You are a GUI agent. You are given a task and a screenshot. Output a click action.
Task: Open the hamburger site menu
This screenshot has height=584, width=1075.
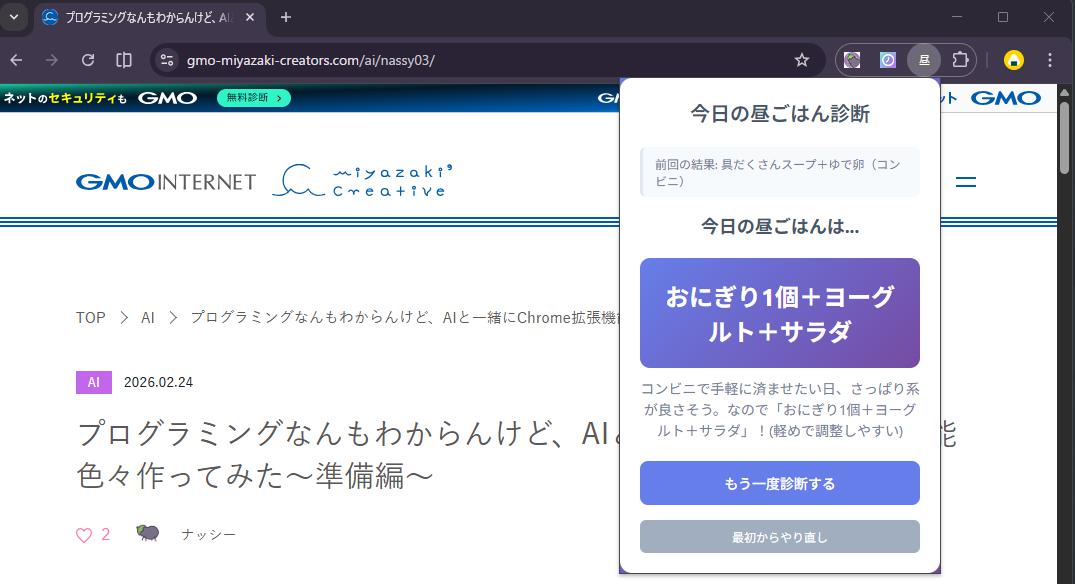tap(965, 182)
